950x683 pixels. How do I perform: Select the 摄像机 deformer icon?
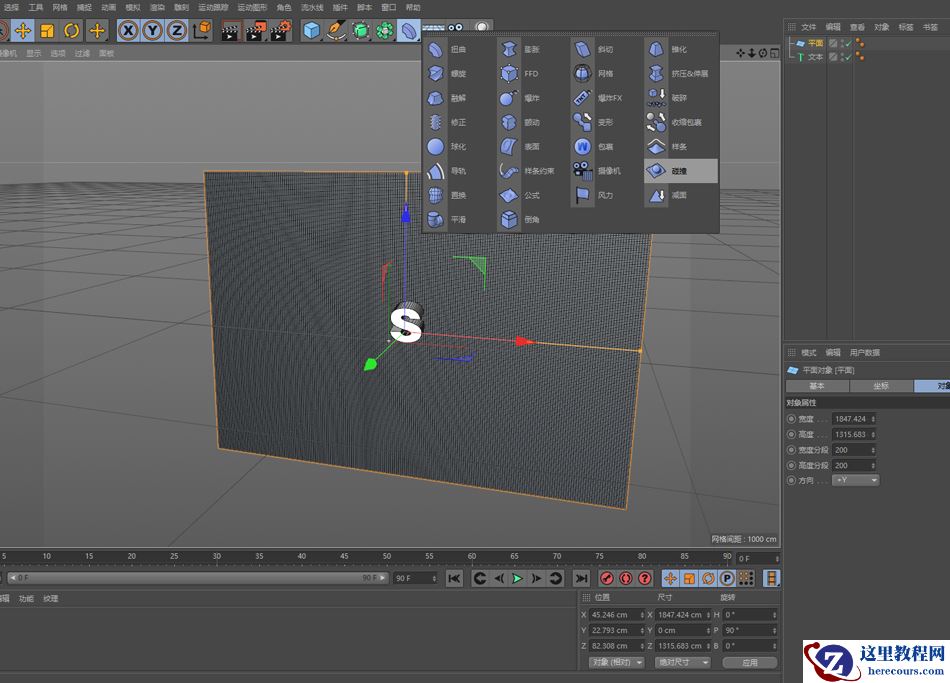click(600, 170)
